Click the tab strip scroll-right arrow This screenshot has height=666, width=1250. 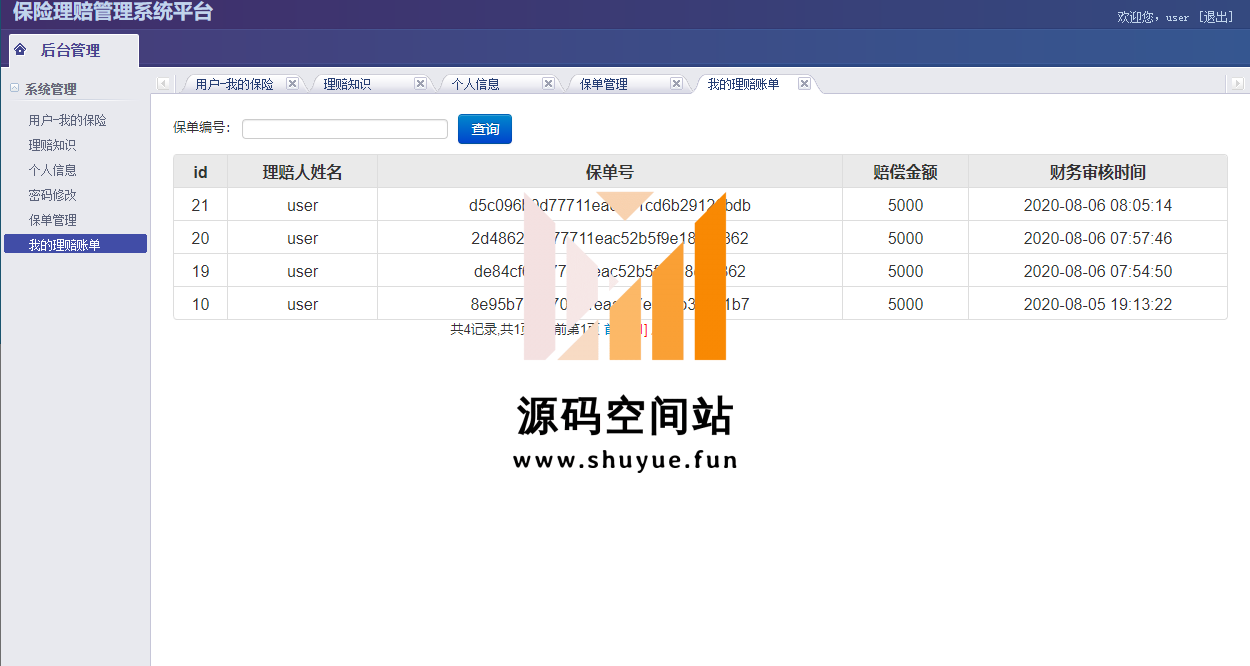click(1237, 83)
